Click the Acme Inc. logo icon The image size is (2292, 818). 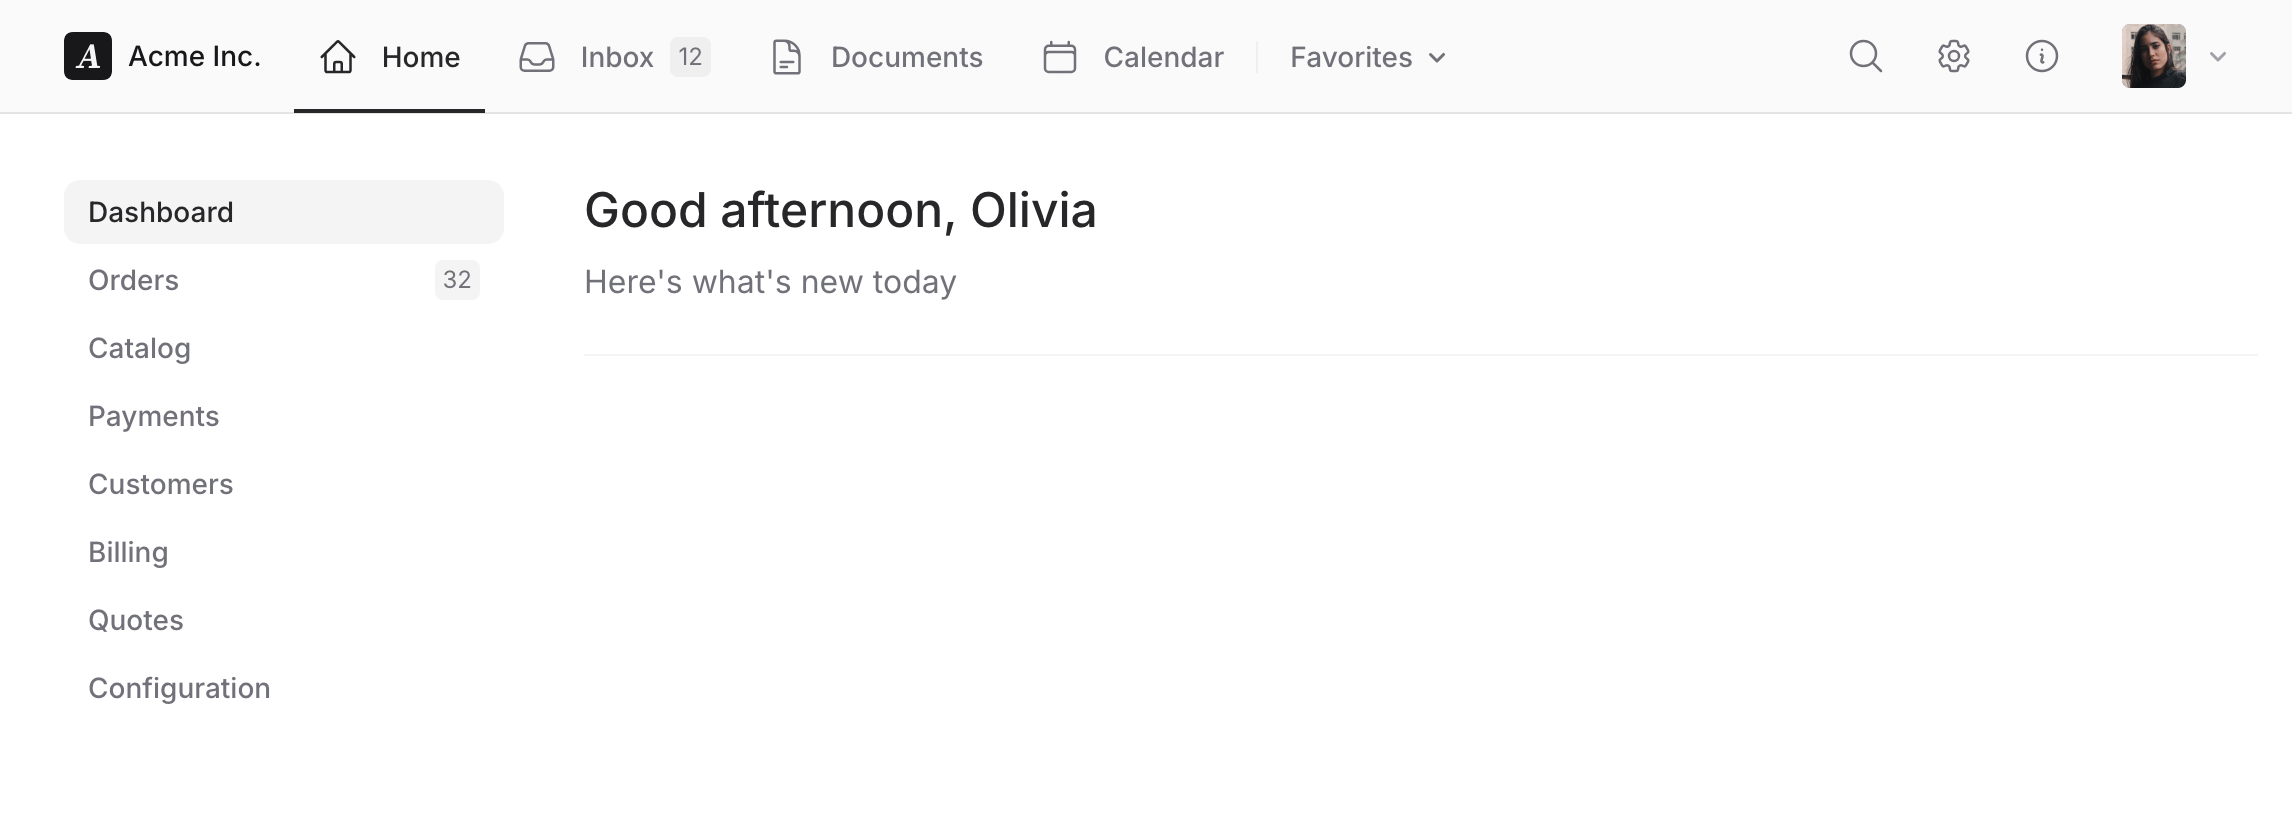(x=88, y=56)
